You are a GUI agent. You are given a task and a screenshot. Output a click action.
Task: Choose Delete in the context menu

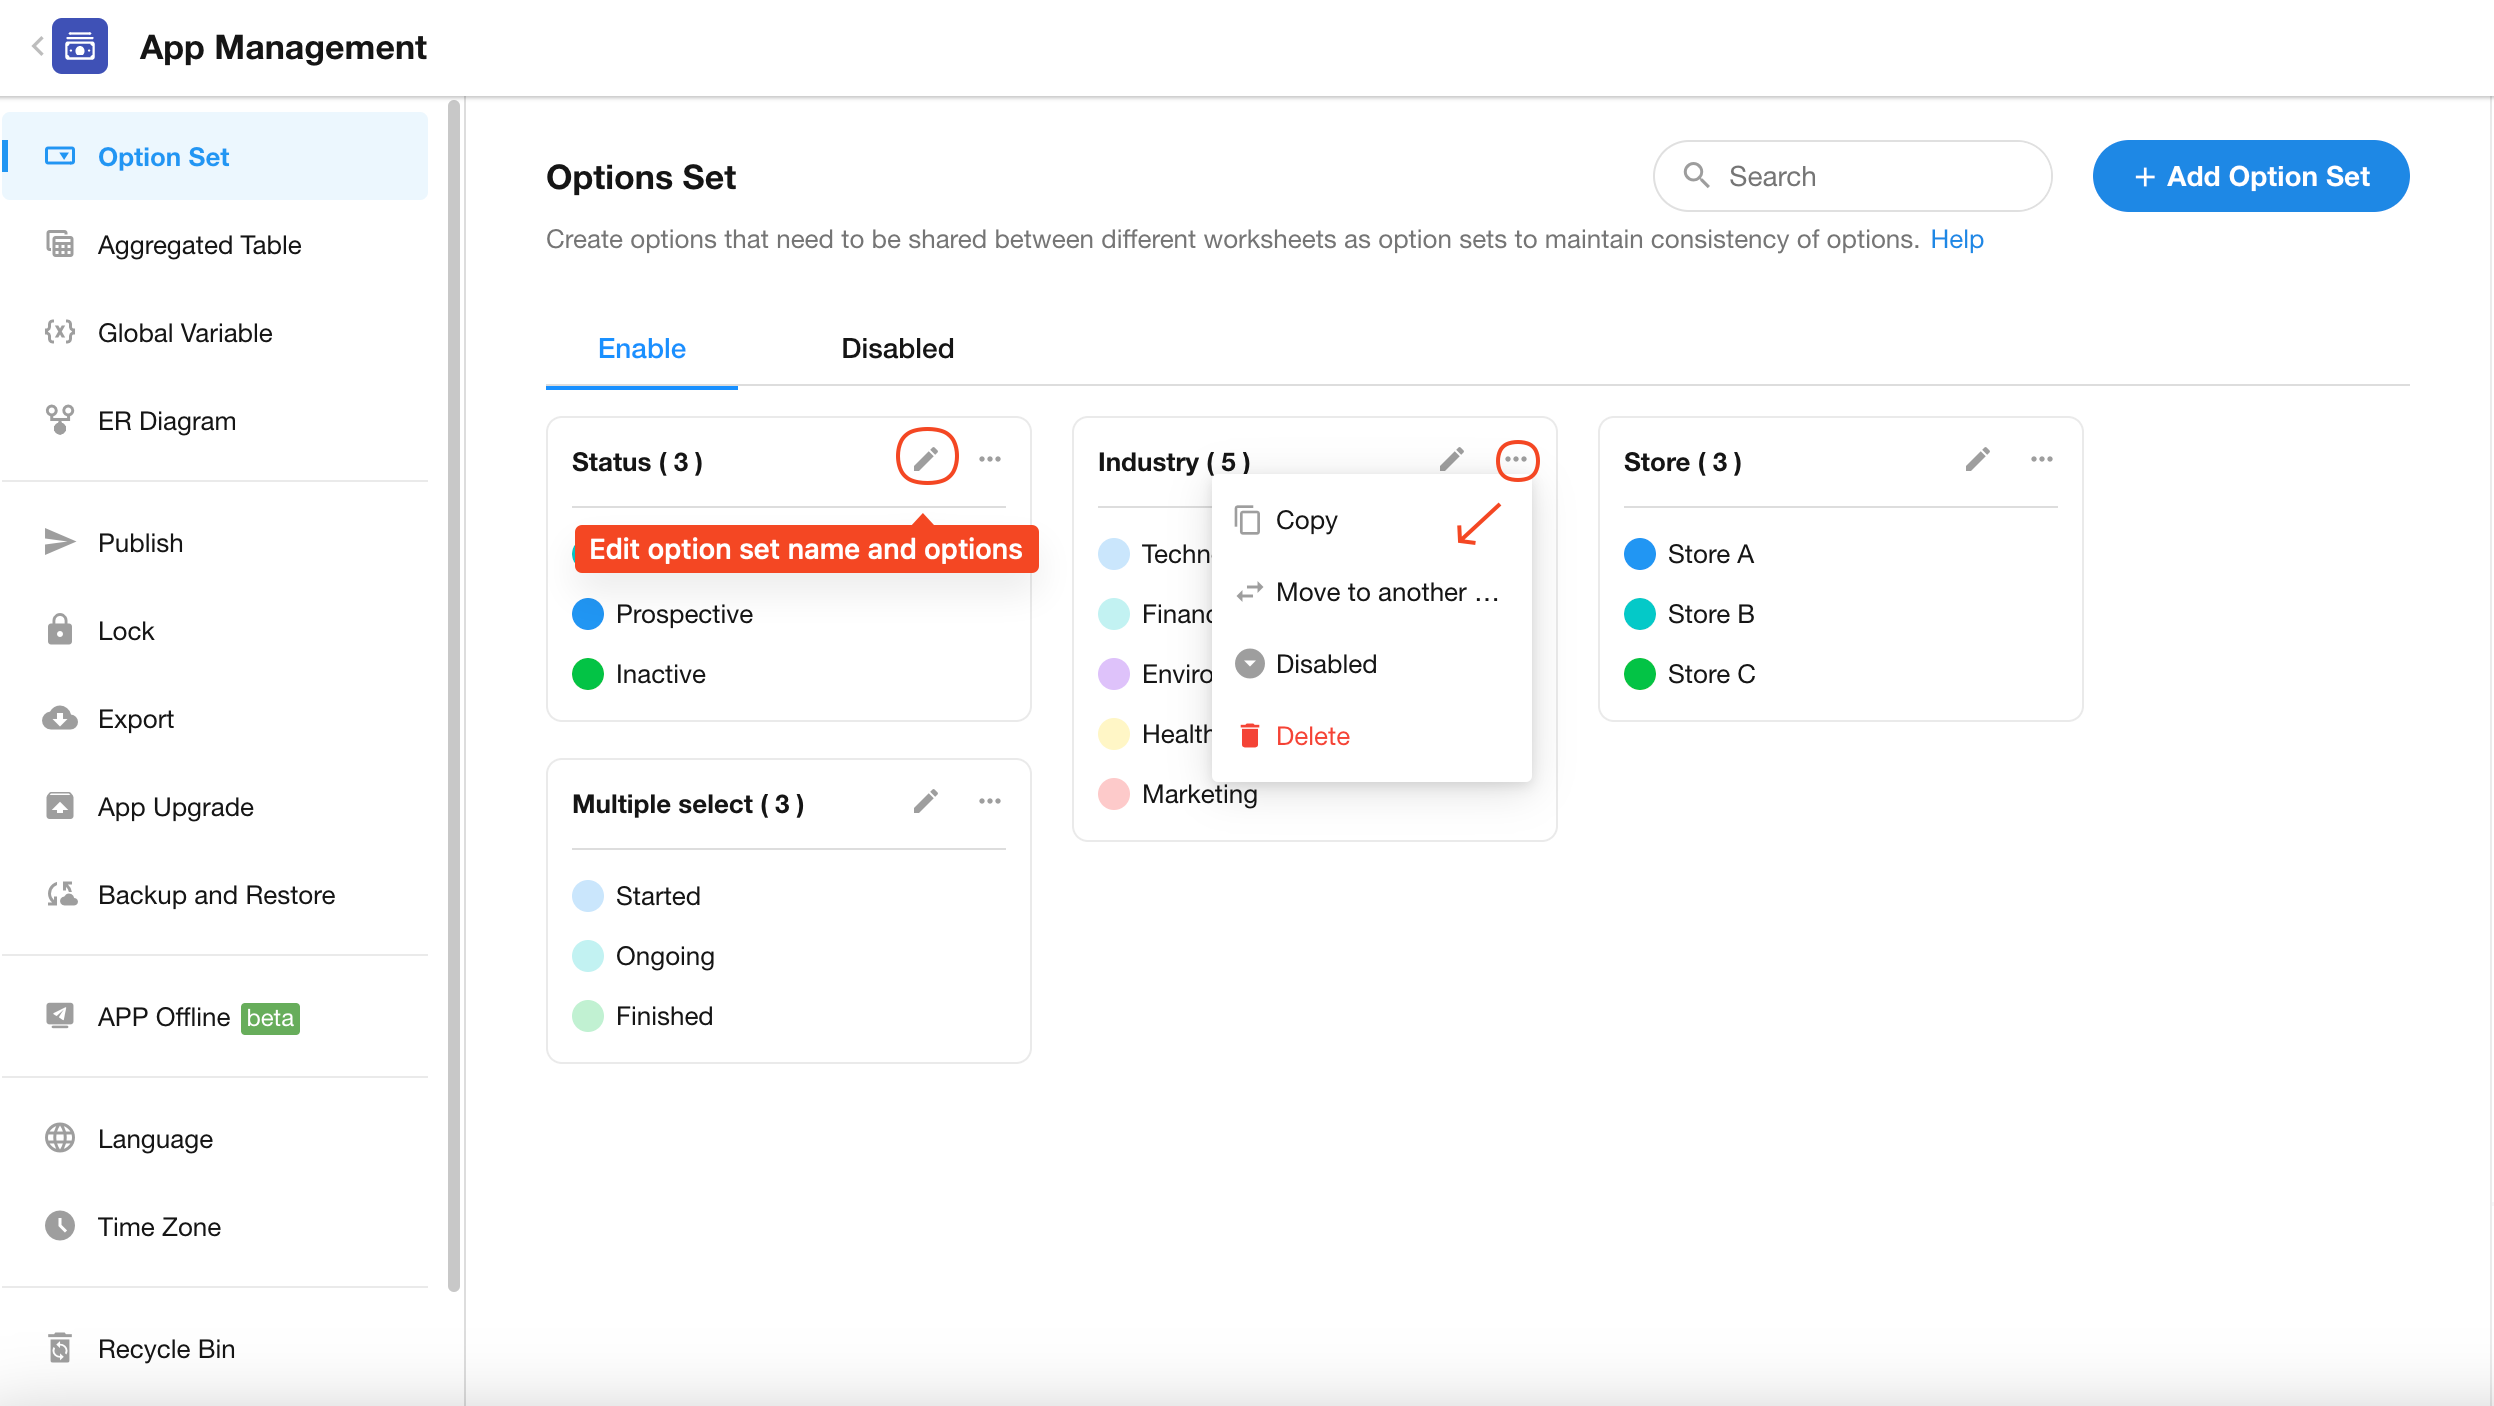click(1312, 736)
